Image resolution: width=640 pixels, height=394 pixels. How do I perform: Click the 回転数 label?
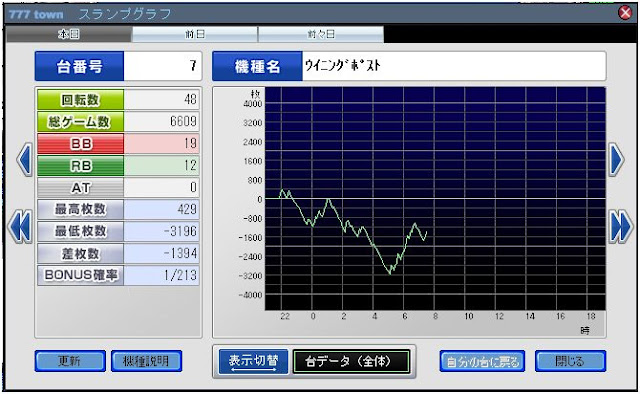pos(80,100)
